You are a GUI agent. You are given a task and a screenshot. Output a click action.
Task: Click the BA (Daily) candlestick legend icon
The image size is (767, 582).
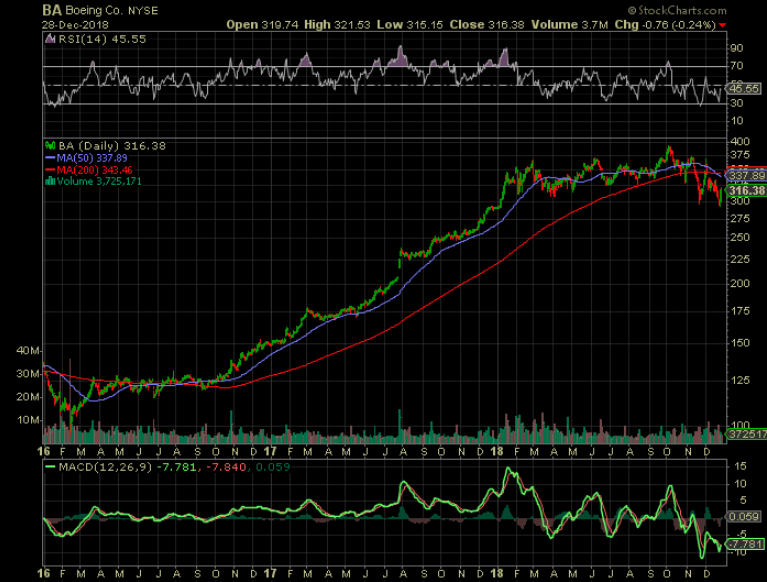[x=47, y=145]
